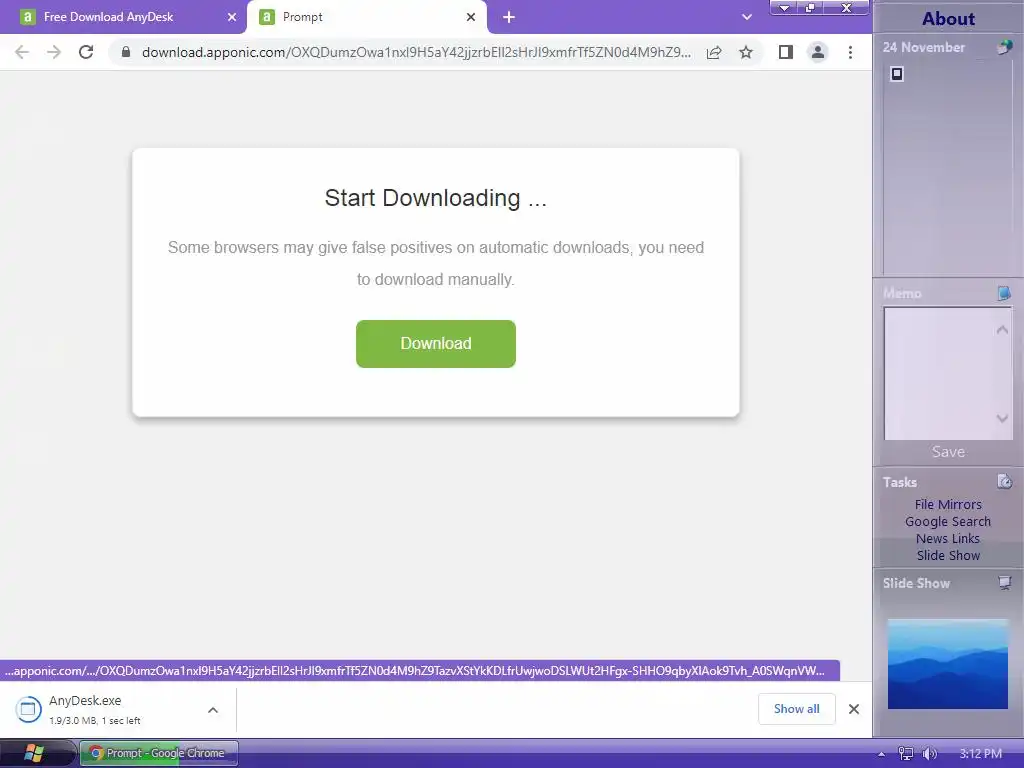The image size is (1024, 768).
Task: Bookmark this page with the star icon
Action: click(746, 52)
